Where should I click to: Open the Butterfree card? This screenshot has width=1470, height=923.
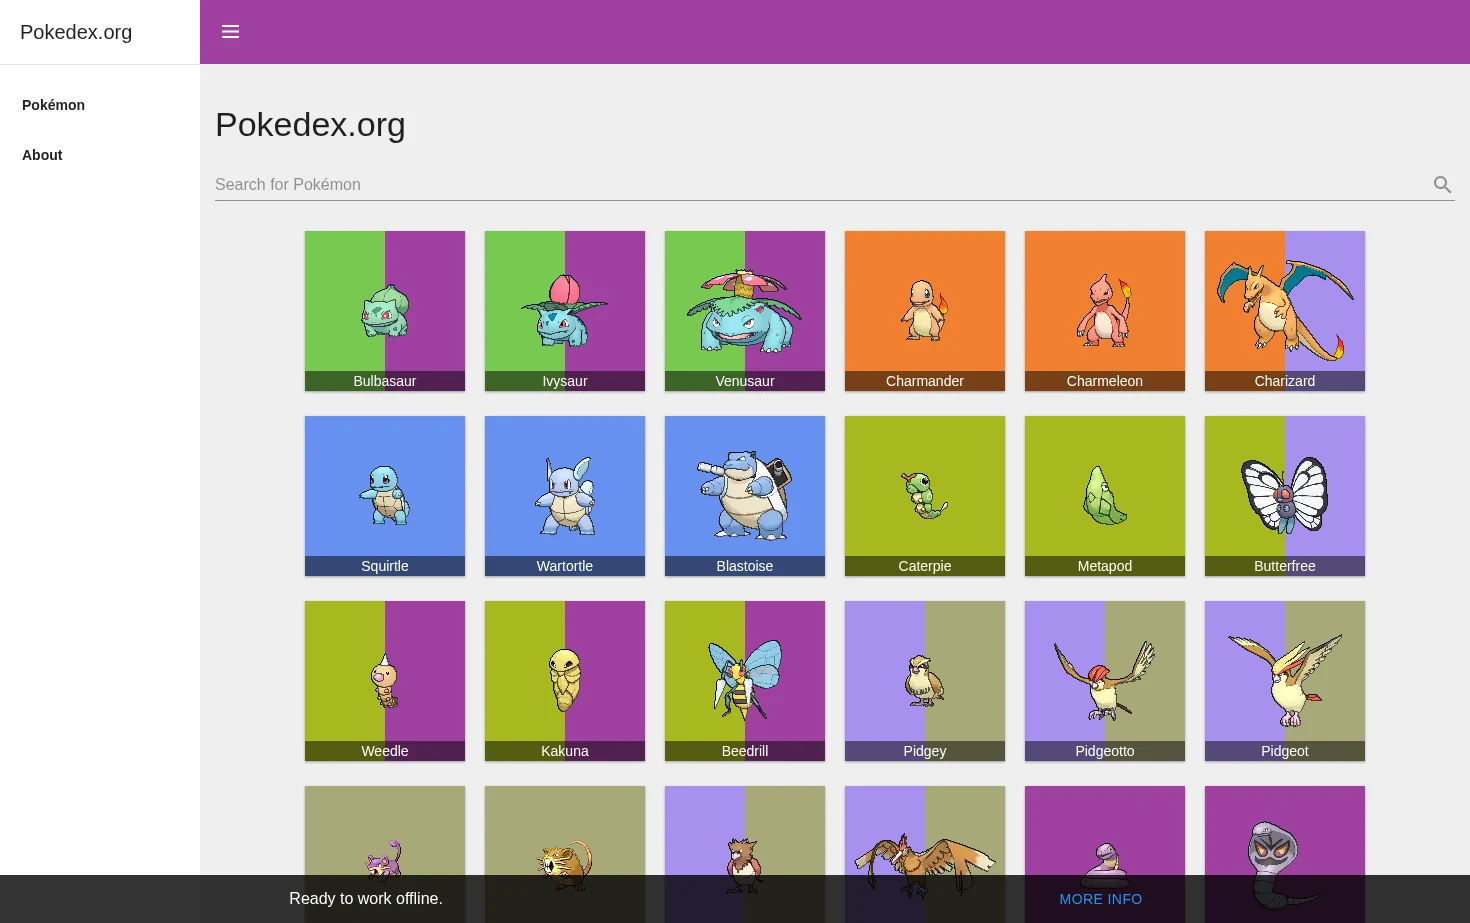(x=1285, y=496)
